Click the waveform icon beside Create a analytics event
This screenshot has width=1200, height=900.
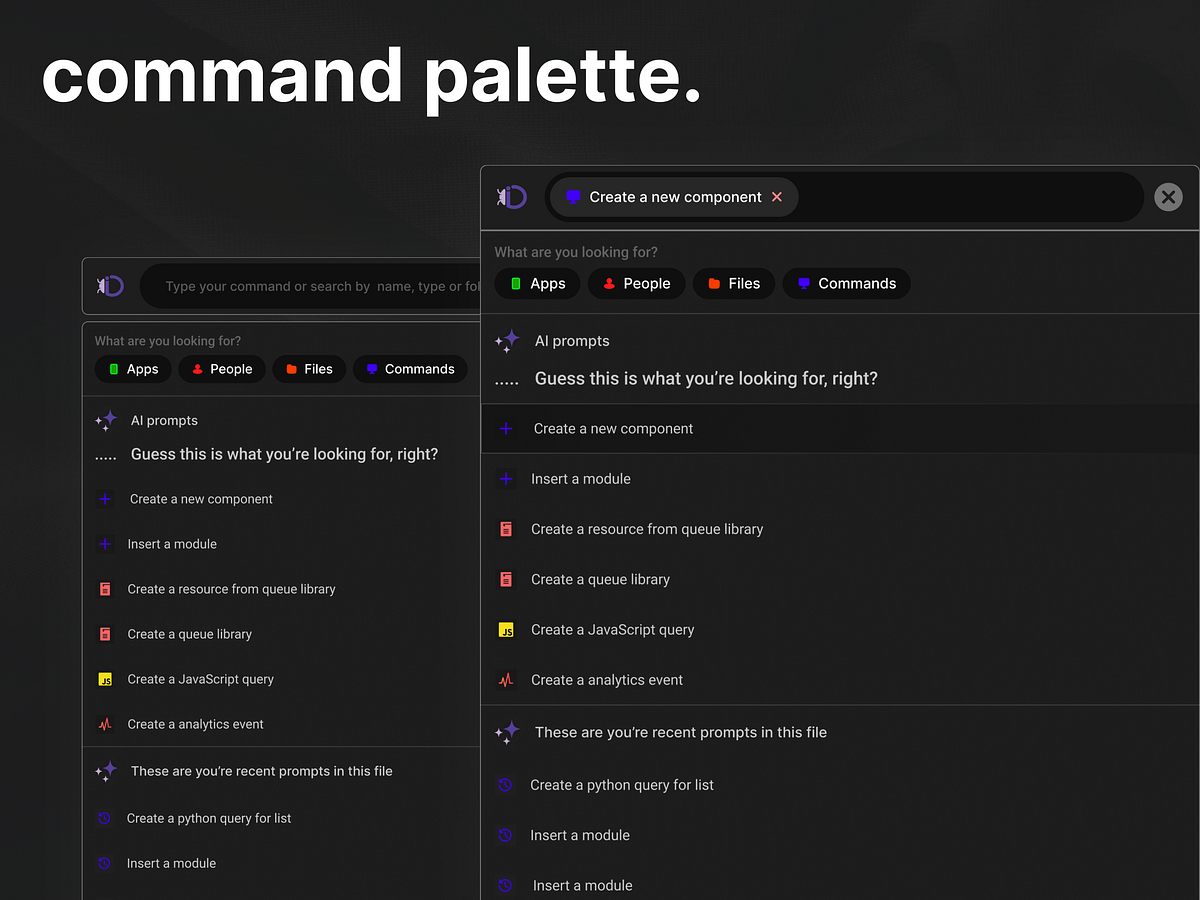pos(506,679)
